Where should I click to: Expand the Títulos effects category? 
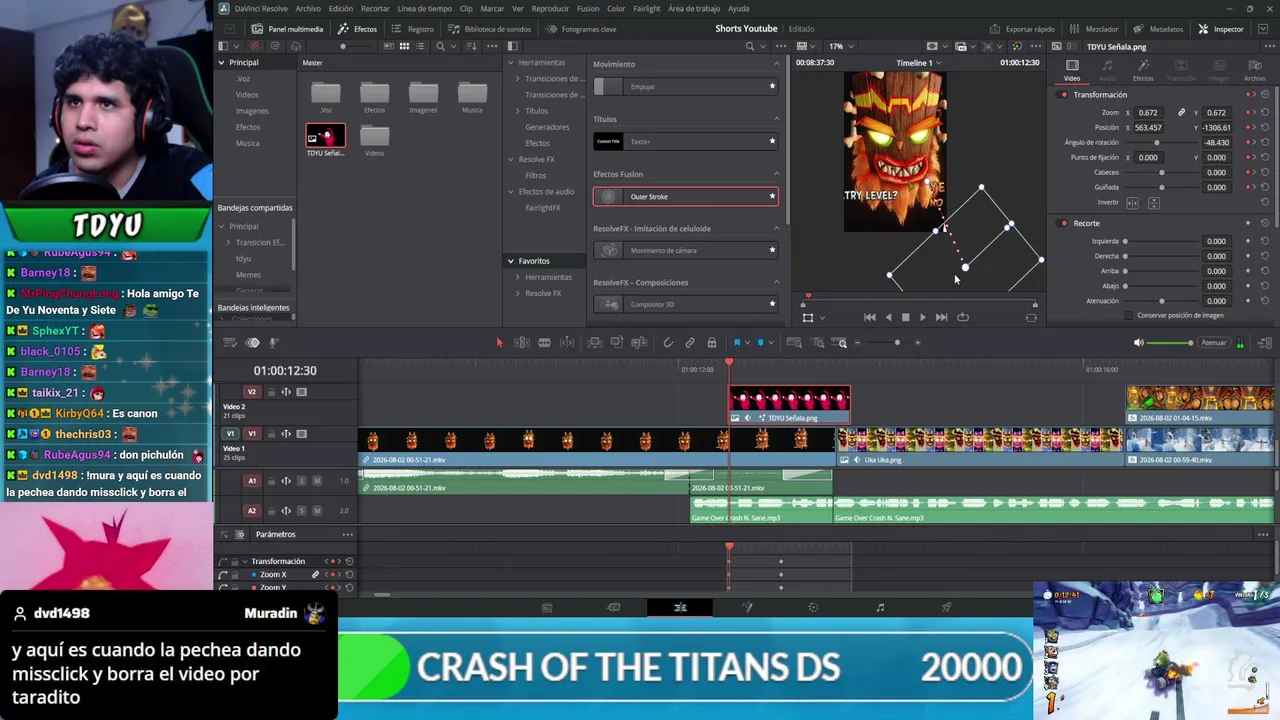click(518, 111)
